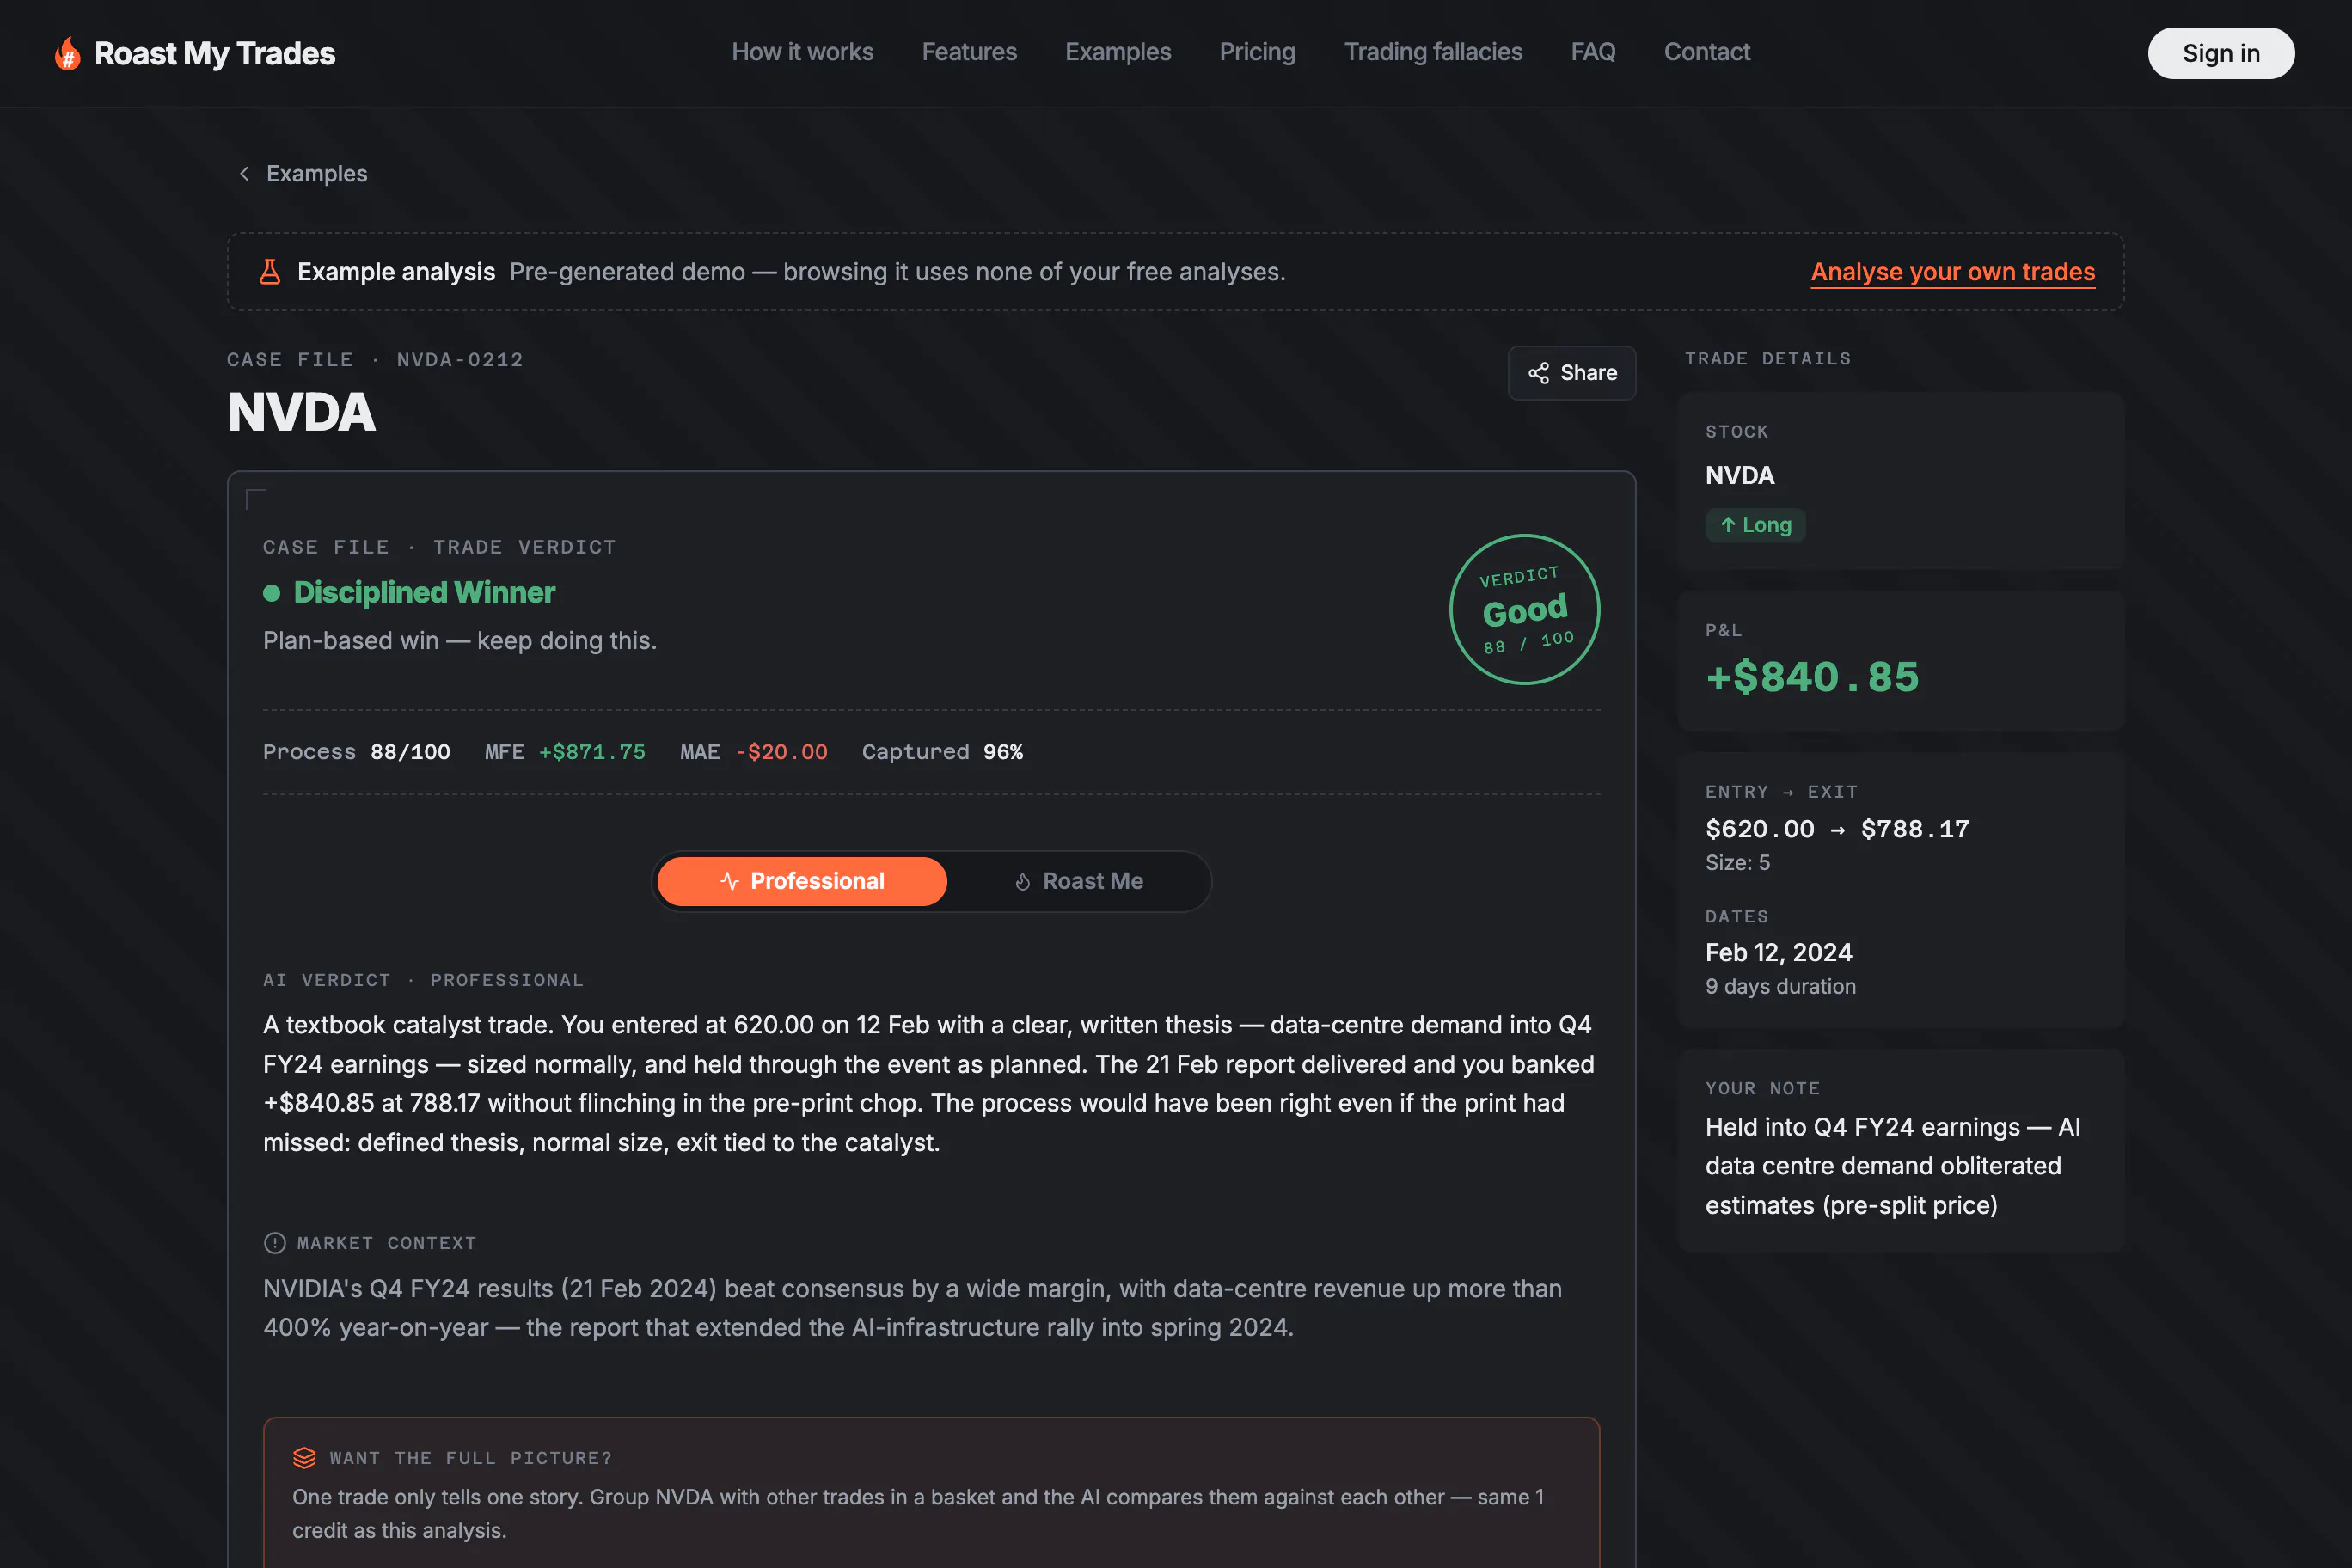Screen dimensions: 2352x1568
Task: Click the WANT THE FULL PICTURE? heading
Action: 471,1458
